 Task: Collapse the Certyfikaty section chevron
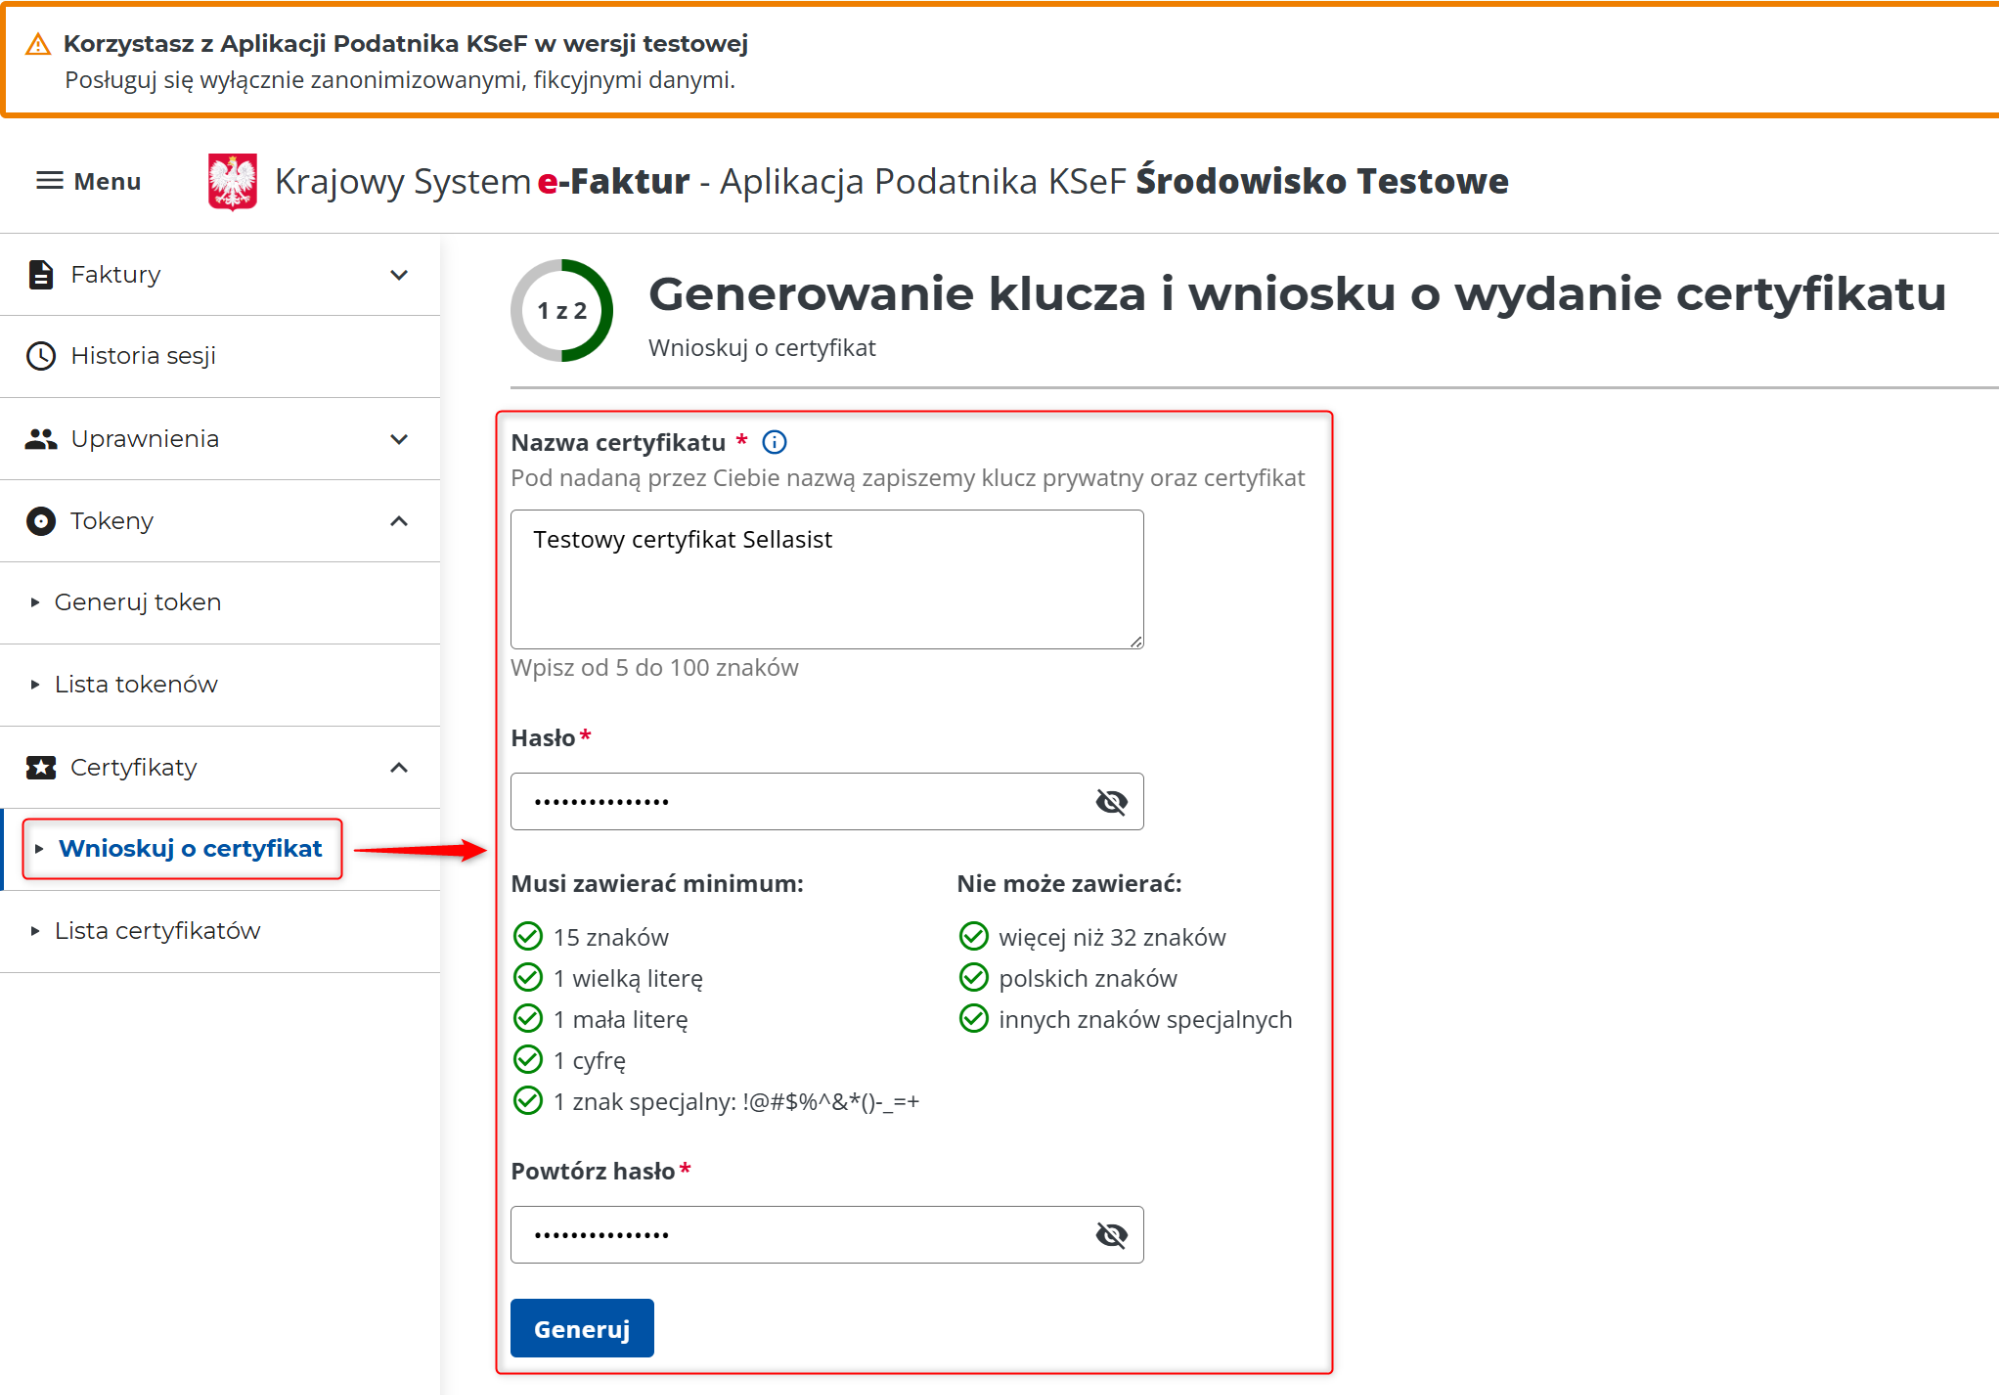(399, 767)
